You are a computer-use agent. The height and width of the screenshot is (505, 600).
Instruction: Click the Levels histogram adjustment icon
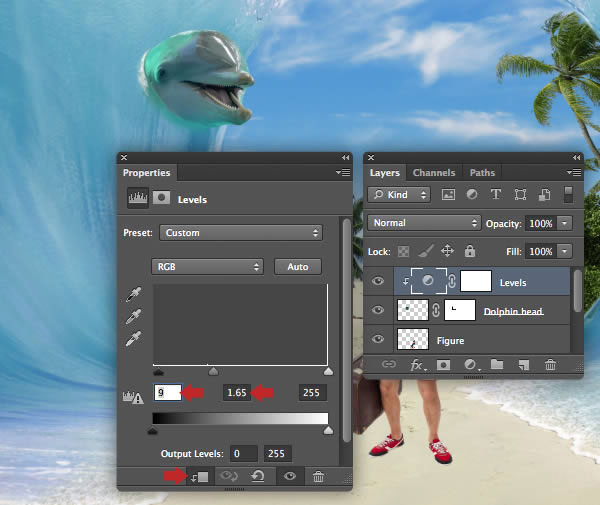tap(137, 198)
